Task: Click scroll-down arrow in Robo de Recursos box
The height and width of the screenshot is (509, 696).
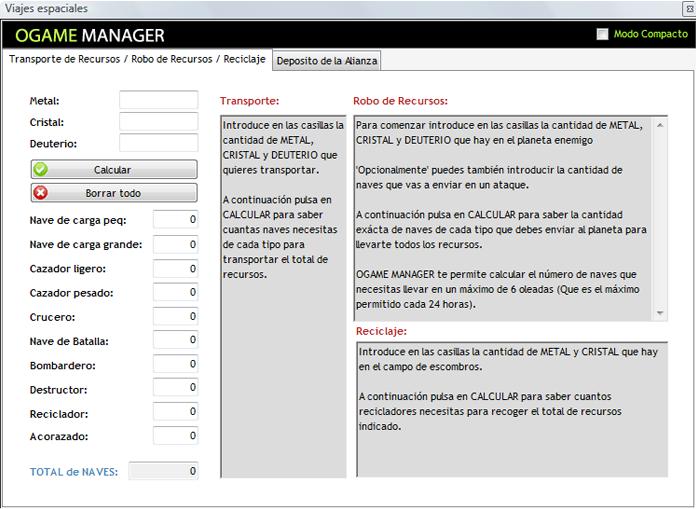Action: [660, 313]
